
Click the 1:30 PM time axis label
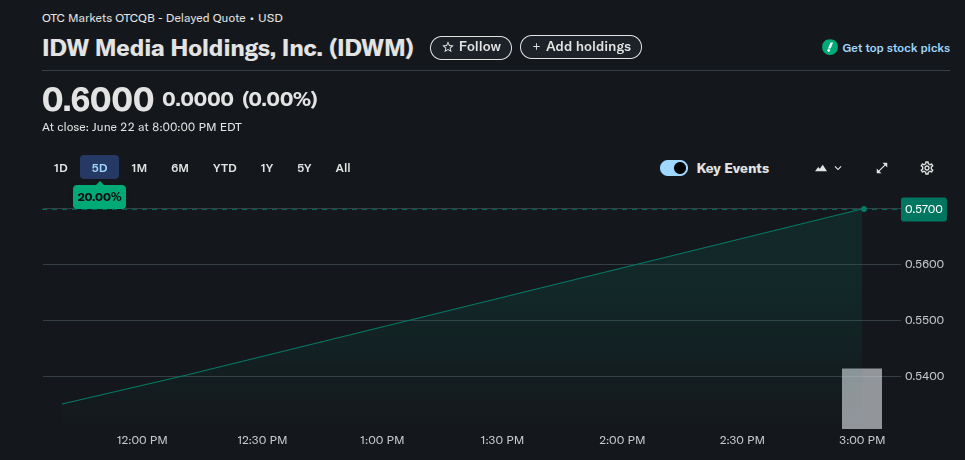(x=502, y=440)
